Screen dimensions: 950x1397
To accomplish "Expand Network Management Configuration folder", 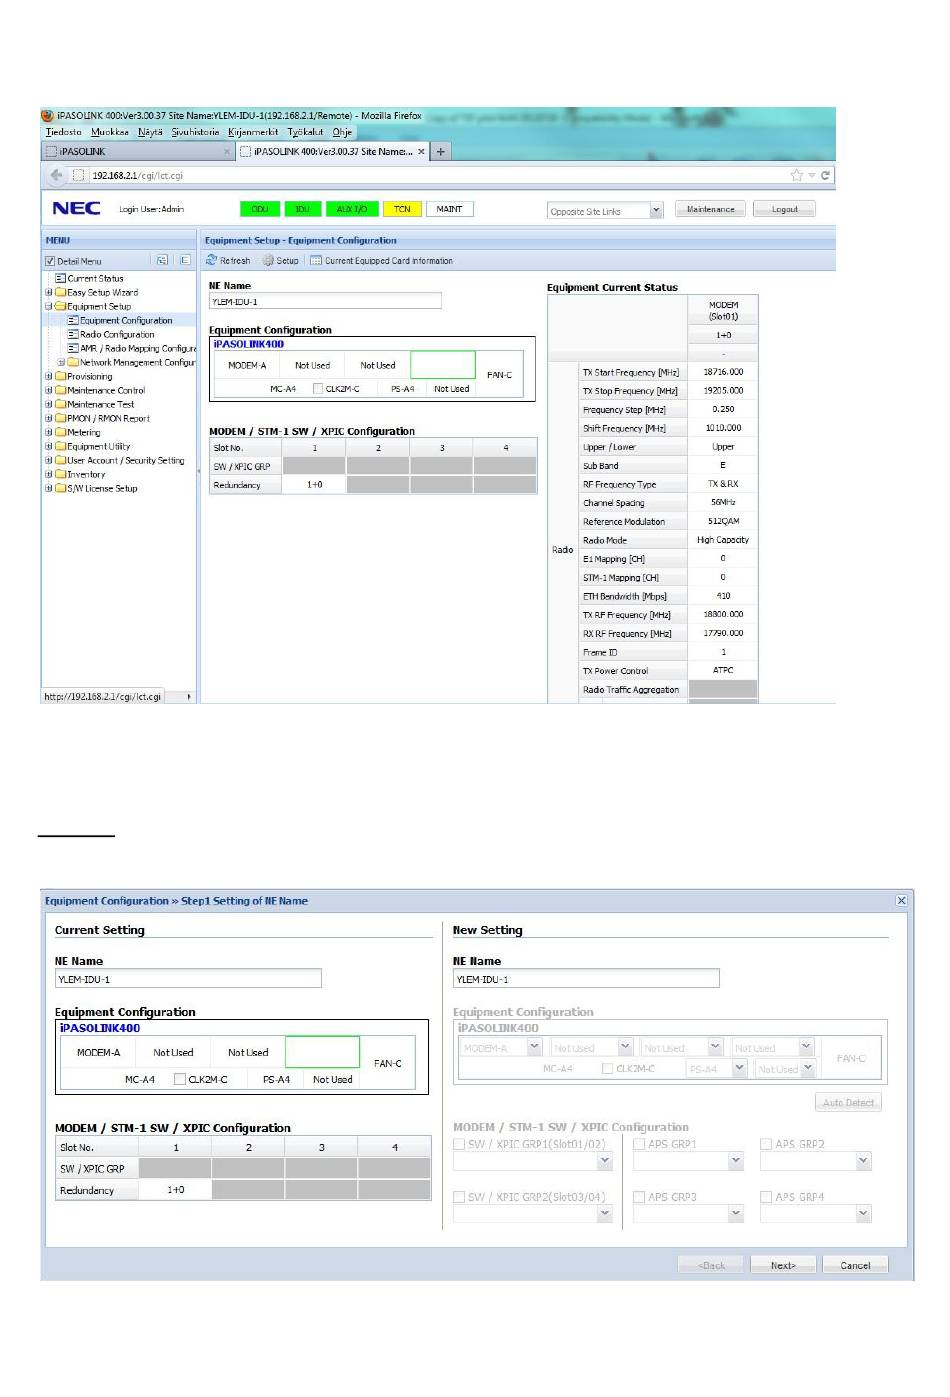I will pyautogui.click(x=61, y=362).
